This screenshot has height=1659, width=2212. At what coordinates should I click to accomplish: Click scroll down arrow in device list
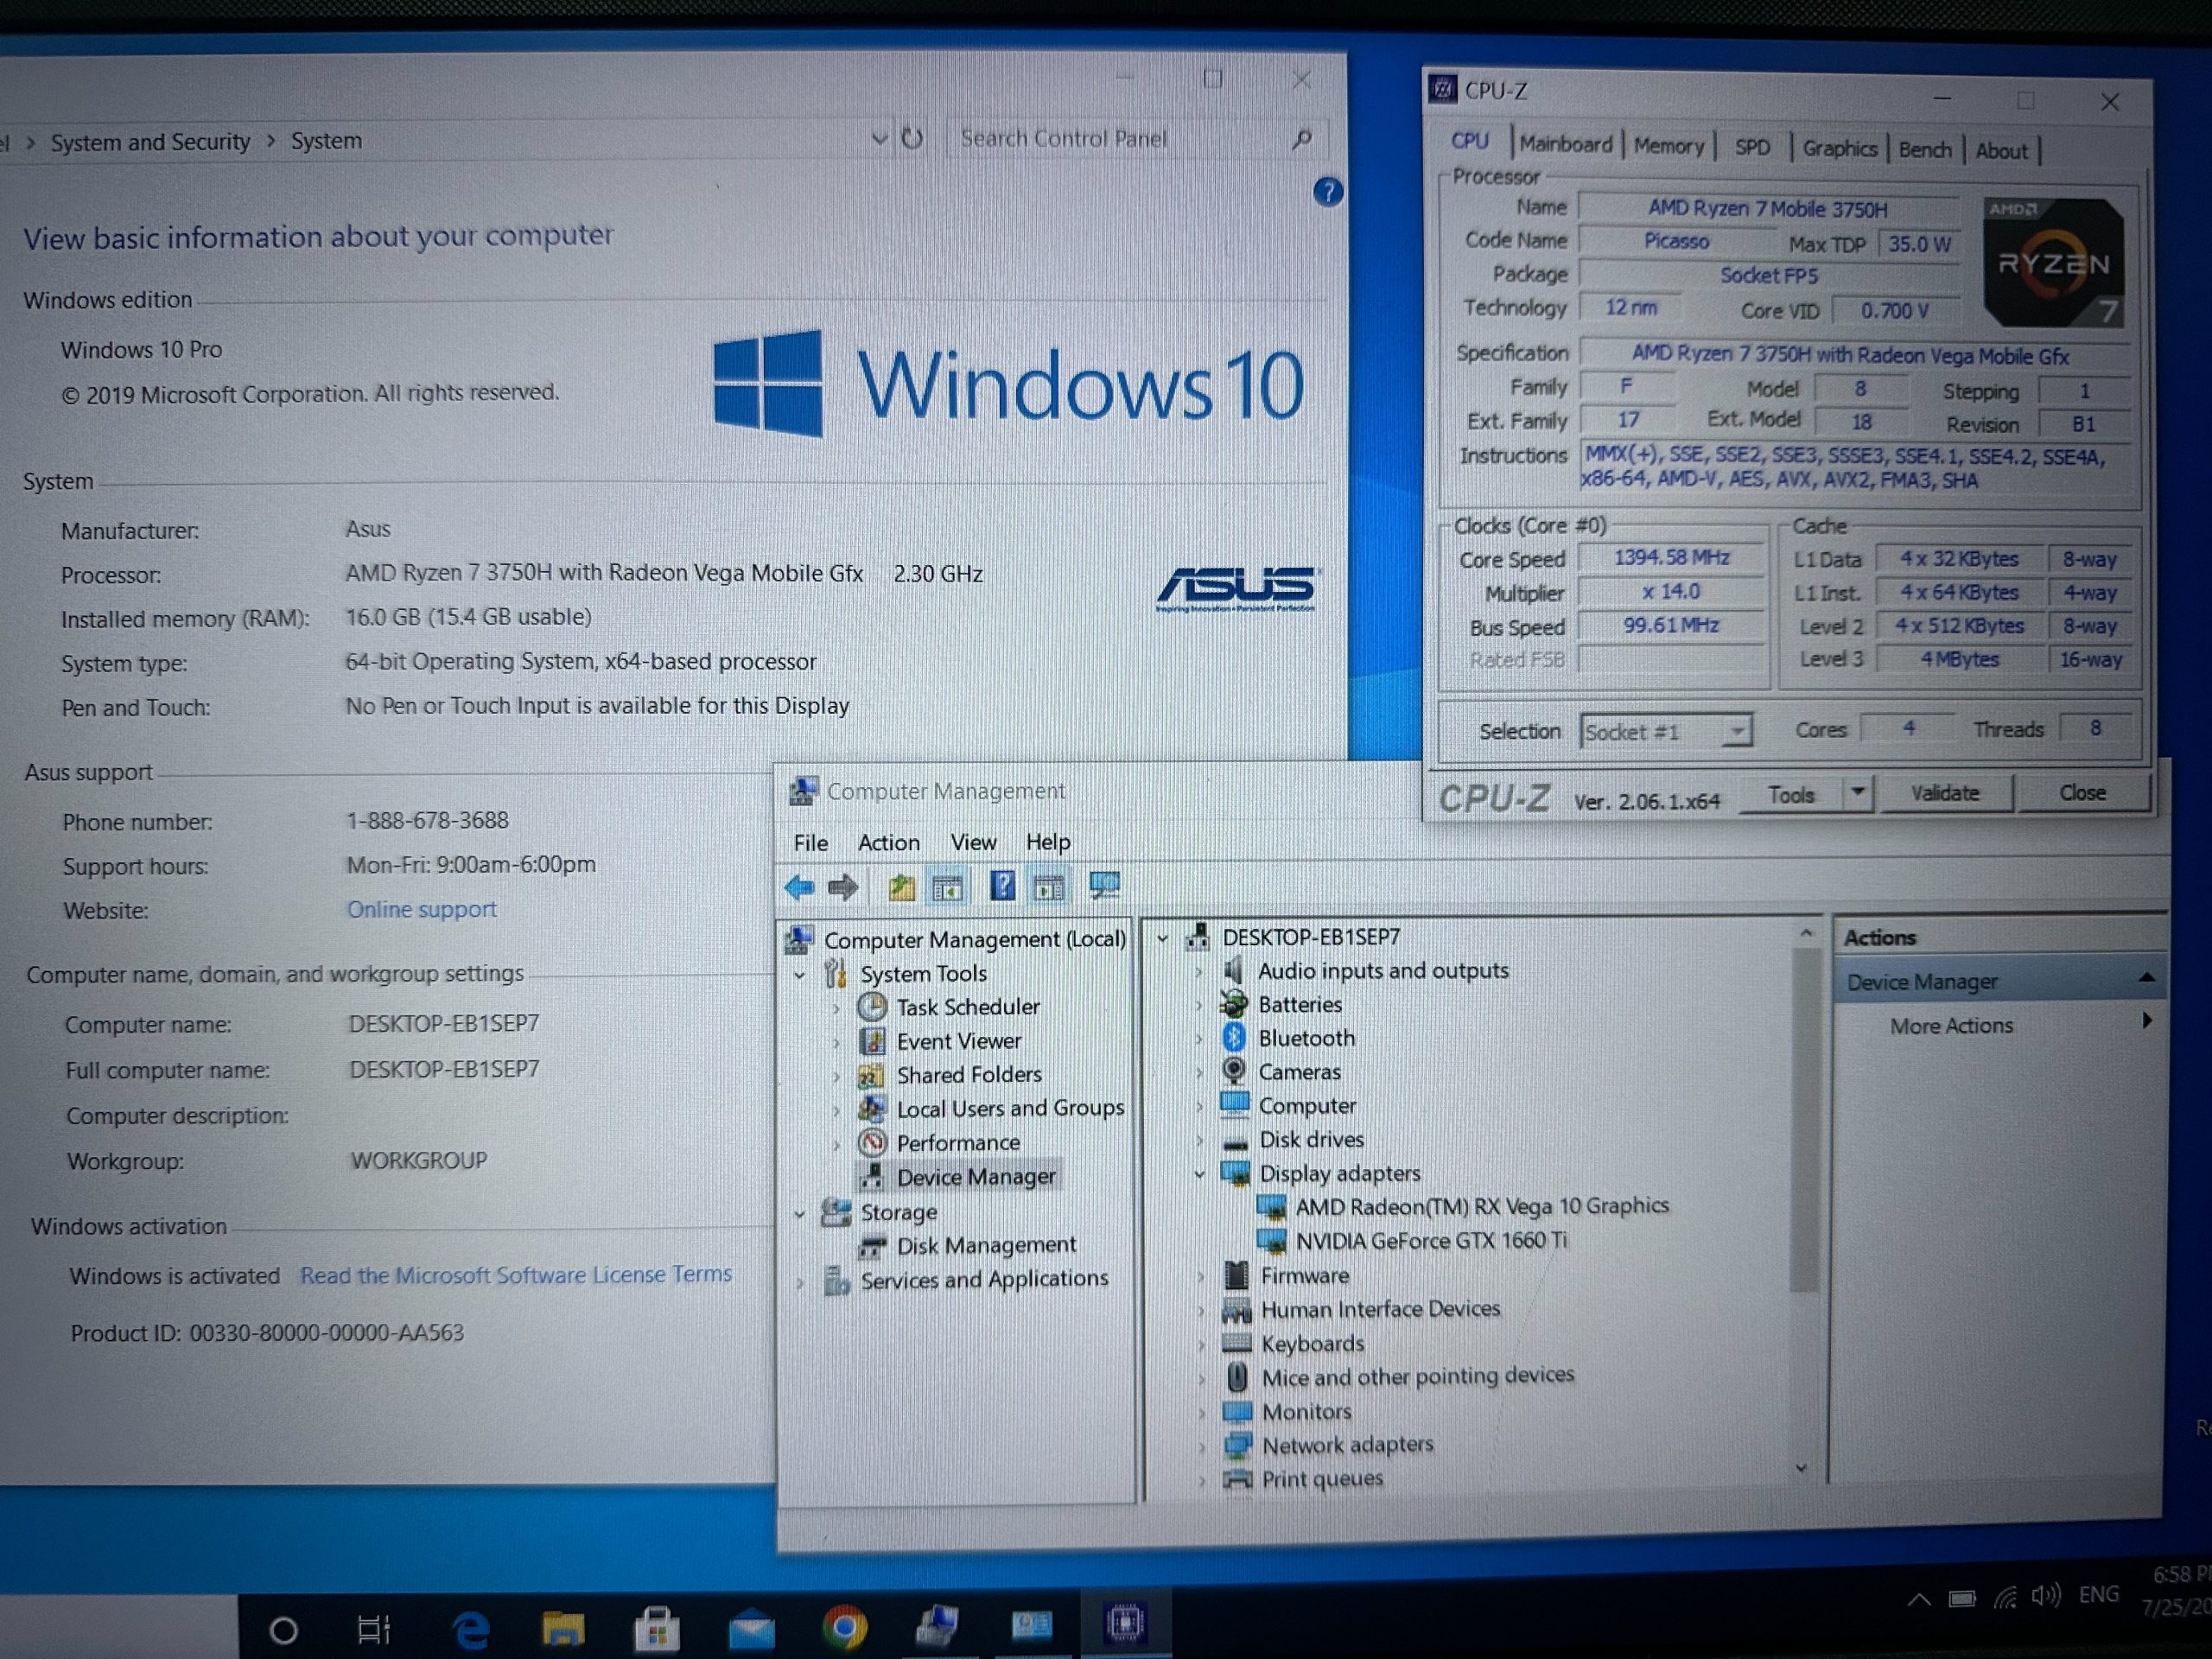coord(1801,1468)
